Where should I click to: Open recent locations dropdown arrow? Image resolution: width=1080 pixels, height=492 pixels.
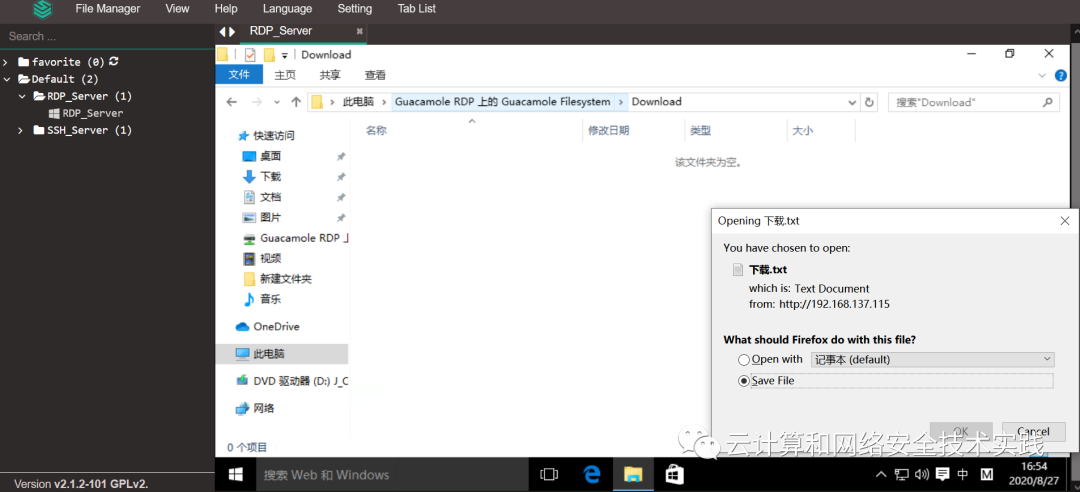277,102
